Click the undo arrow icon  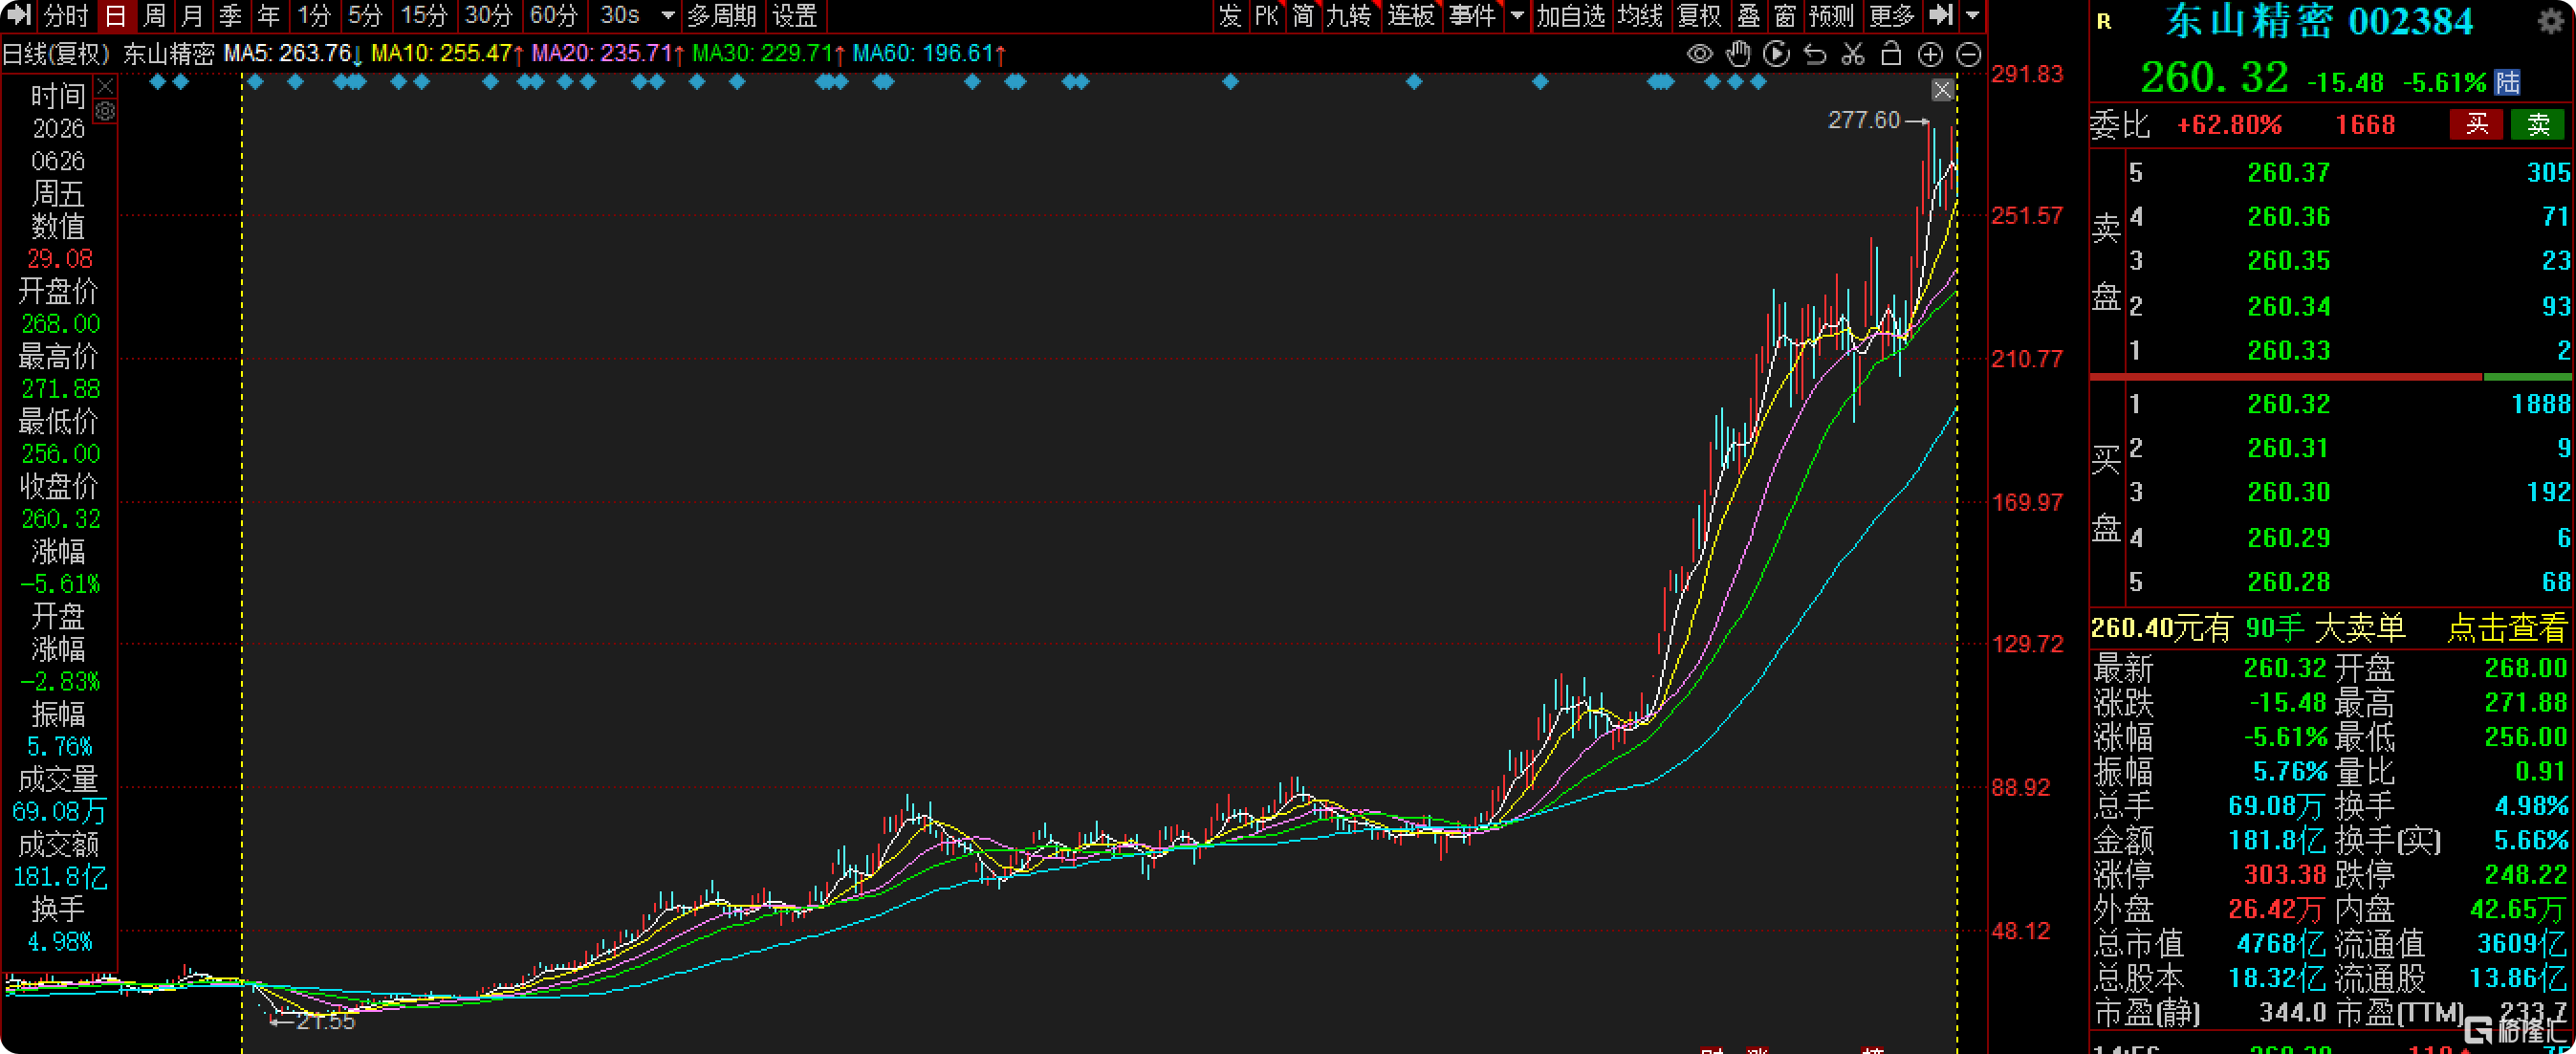coord(1815,54)
